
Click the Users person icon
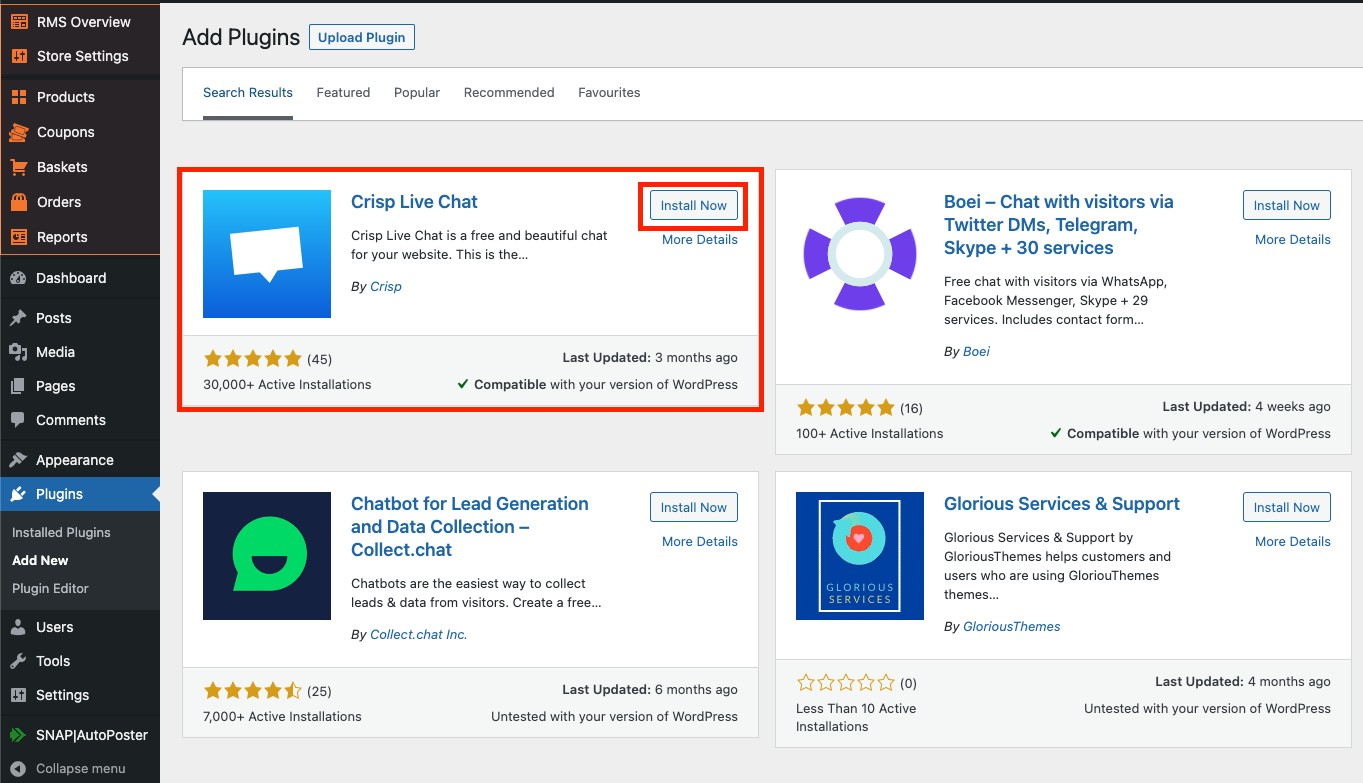18,627
